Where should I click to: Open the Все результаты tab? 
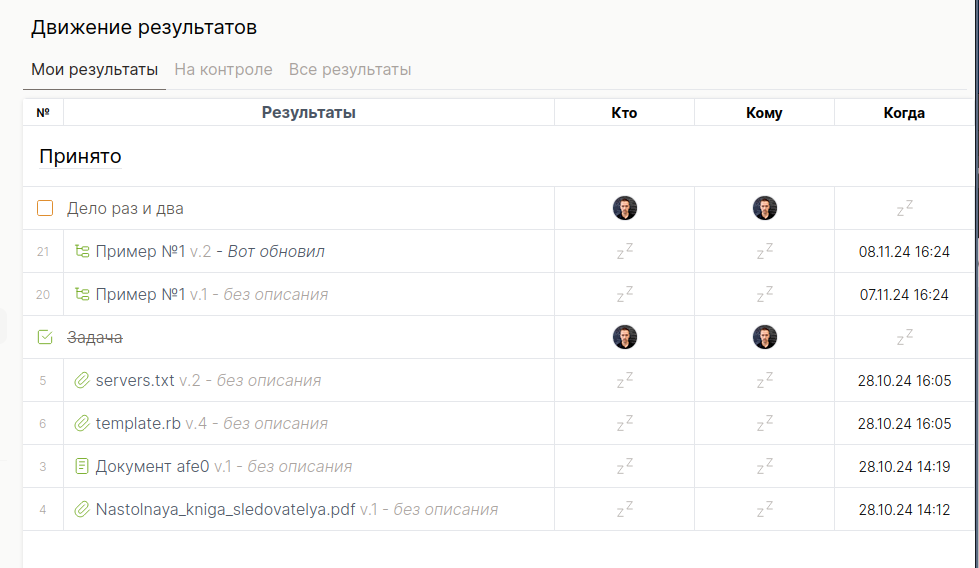(350, 69)
